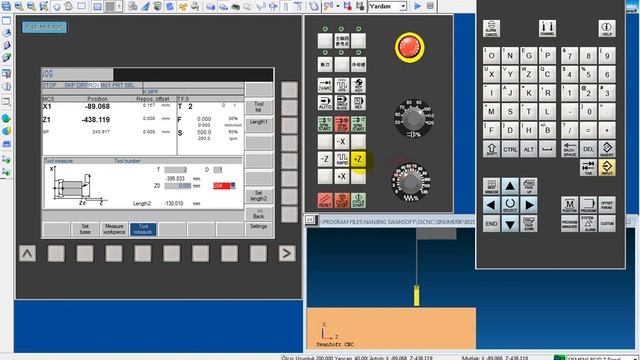Adjust the spindle override rotary knob
Viewport: 640px width, 360px height.
tap(413, 119)
